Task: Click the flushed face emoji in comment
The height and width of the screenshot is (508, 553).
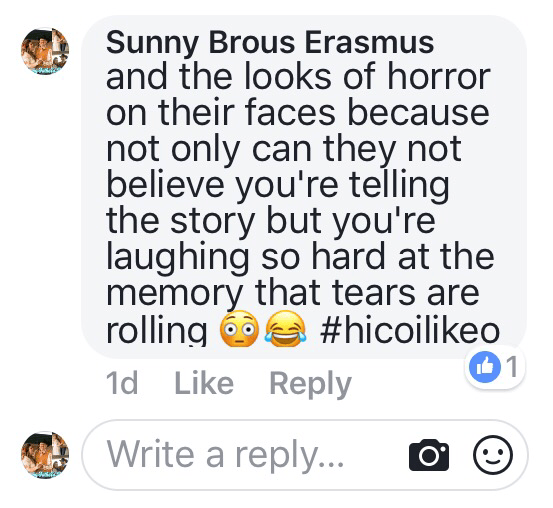Action: tap(239, 328)
